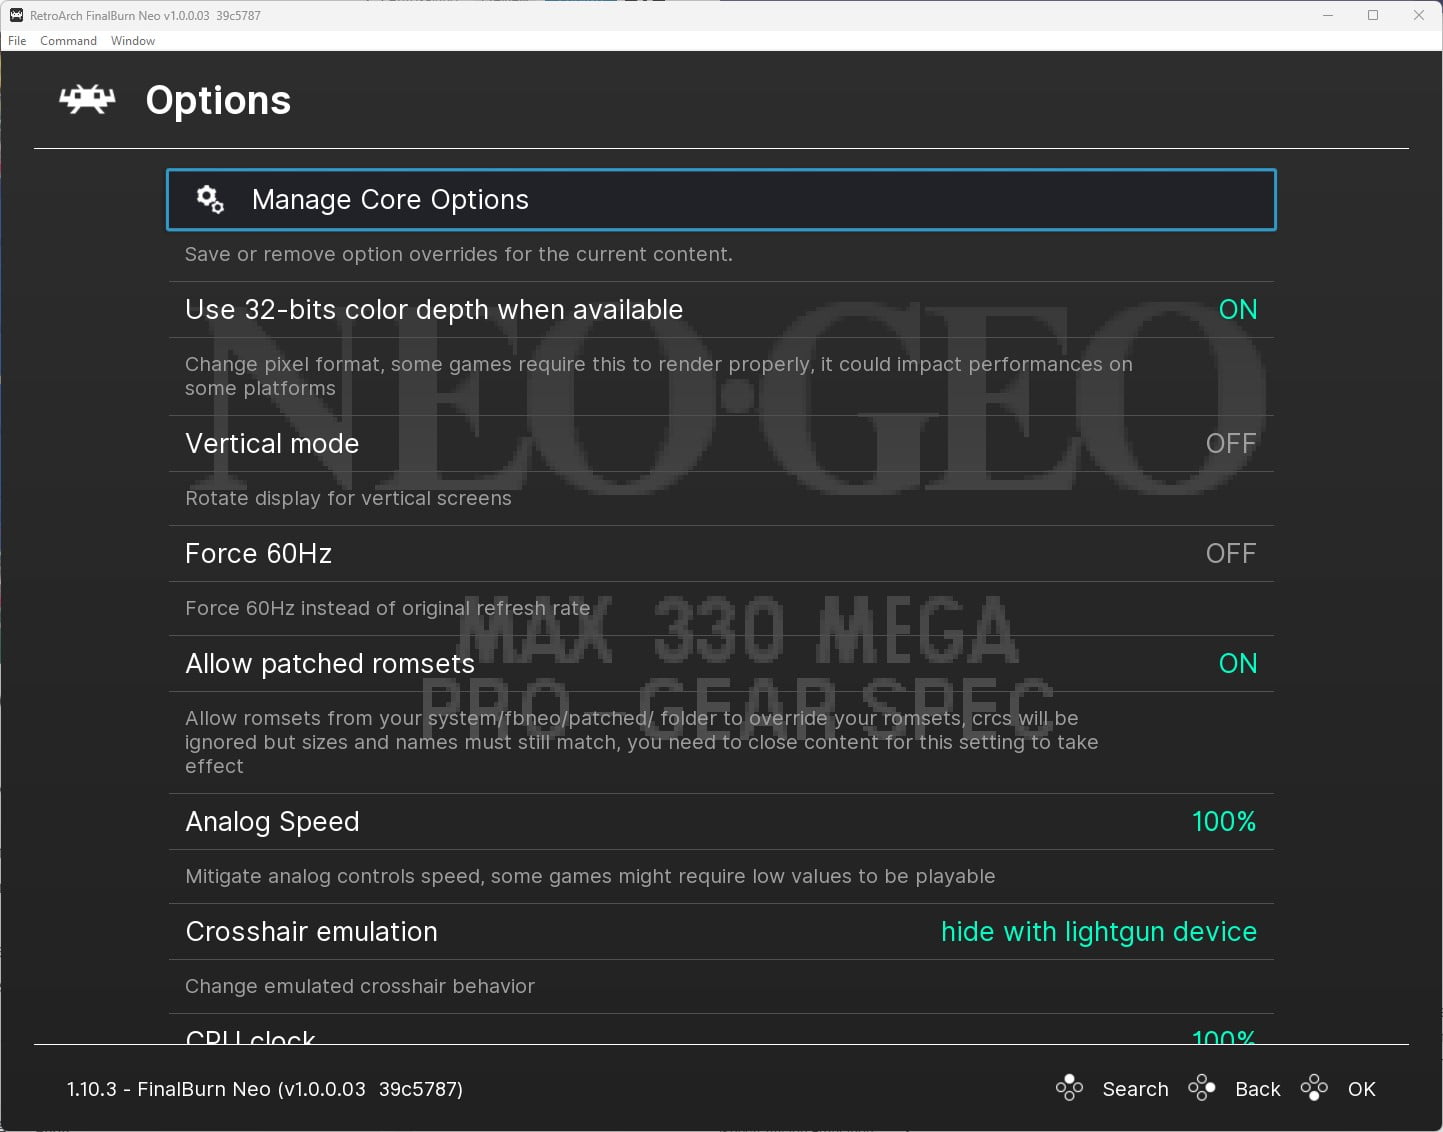Click the gamepad icon next to OK
This screenshot has height=1132, width=1443.
[x=1314, y=1088]
